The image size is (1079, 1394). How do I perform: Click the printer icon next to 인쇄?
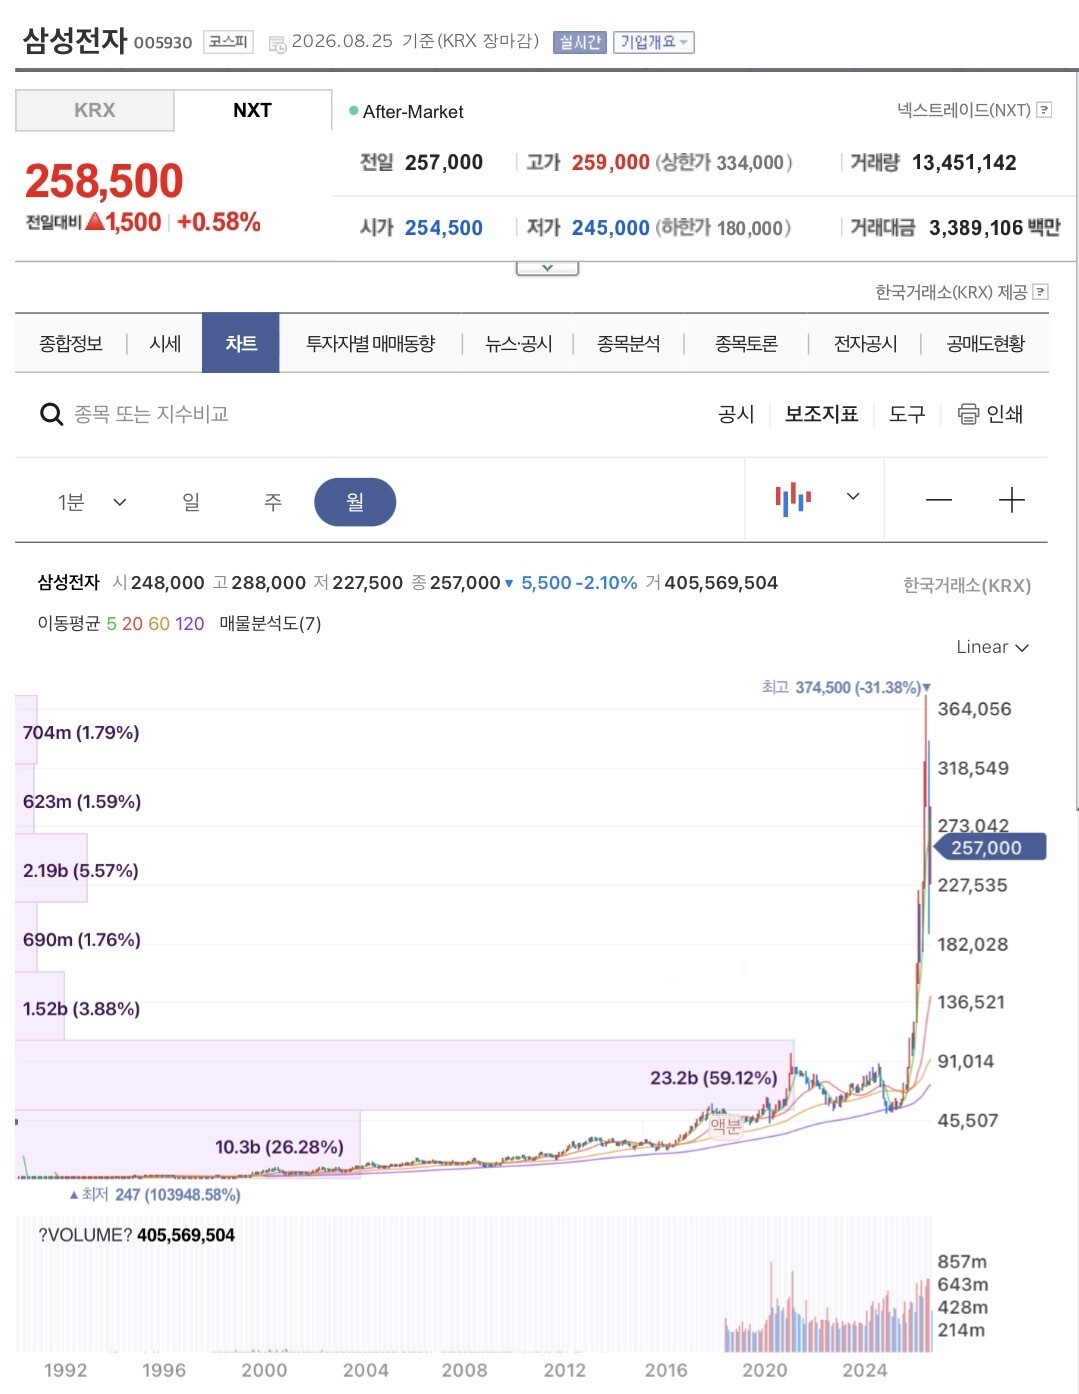[x=968, y=414]
